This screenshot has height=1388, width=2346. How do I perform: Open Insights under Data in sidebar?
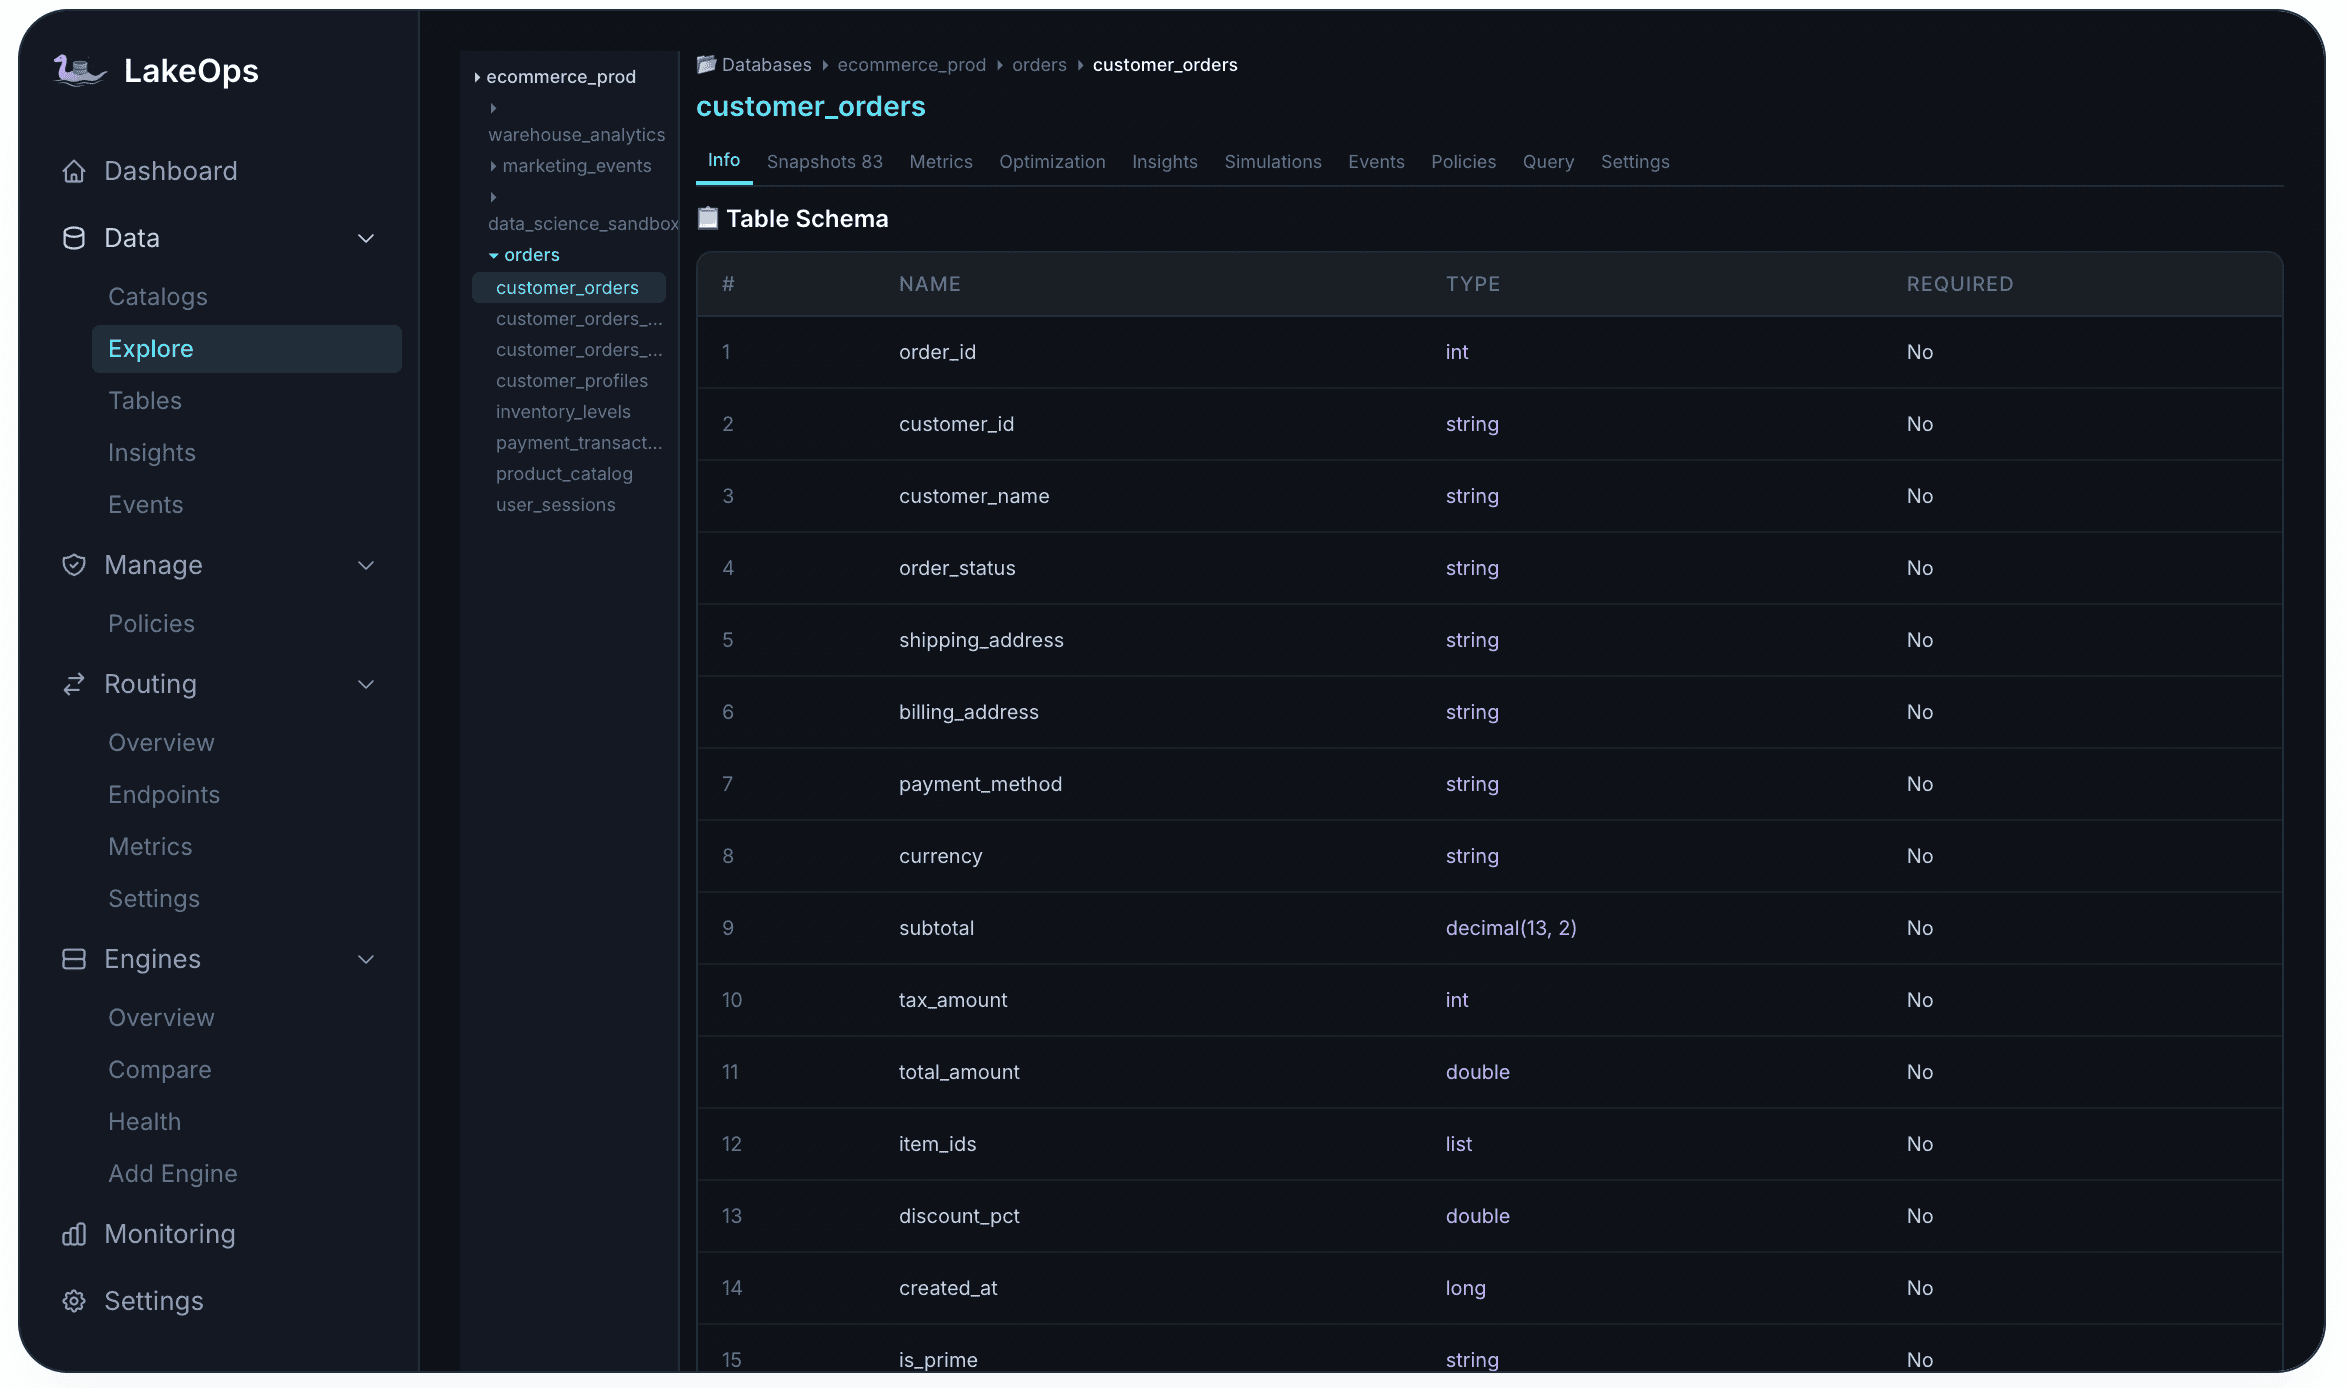tap(152, 453)
